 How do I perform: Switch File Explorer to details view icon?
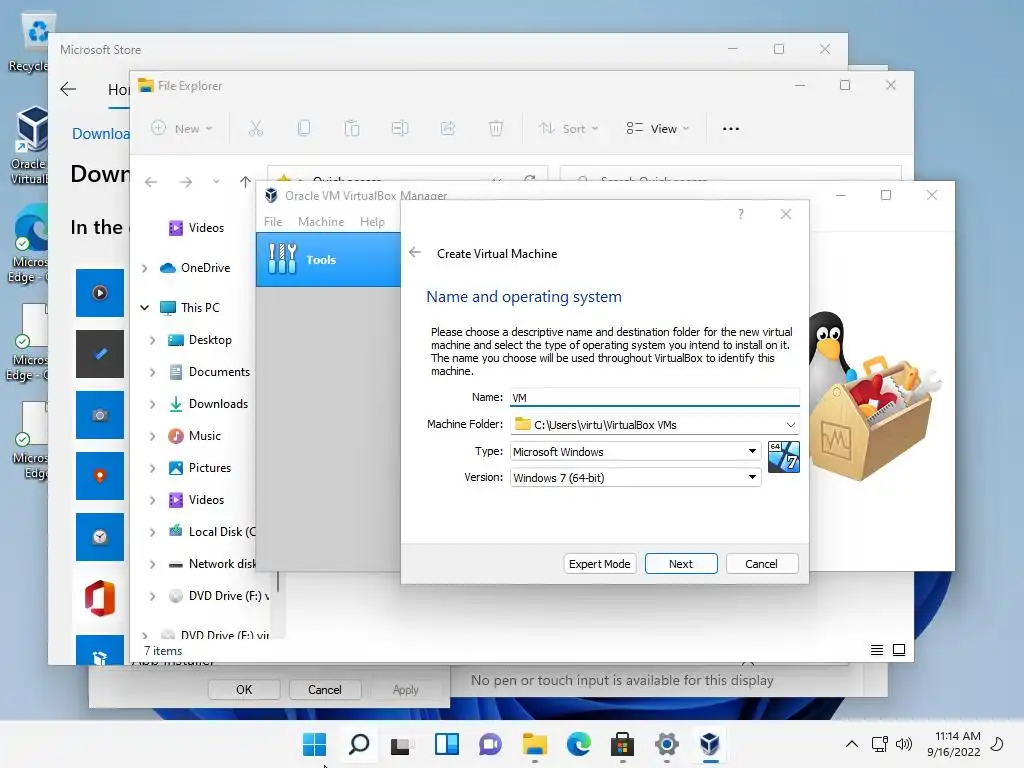[877, 650]
